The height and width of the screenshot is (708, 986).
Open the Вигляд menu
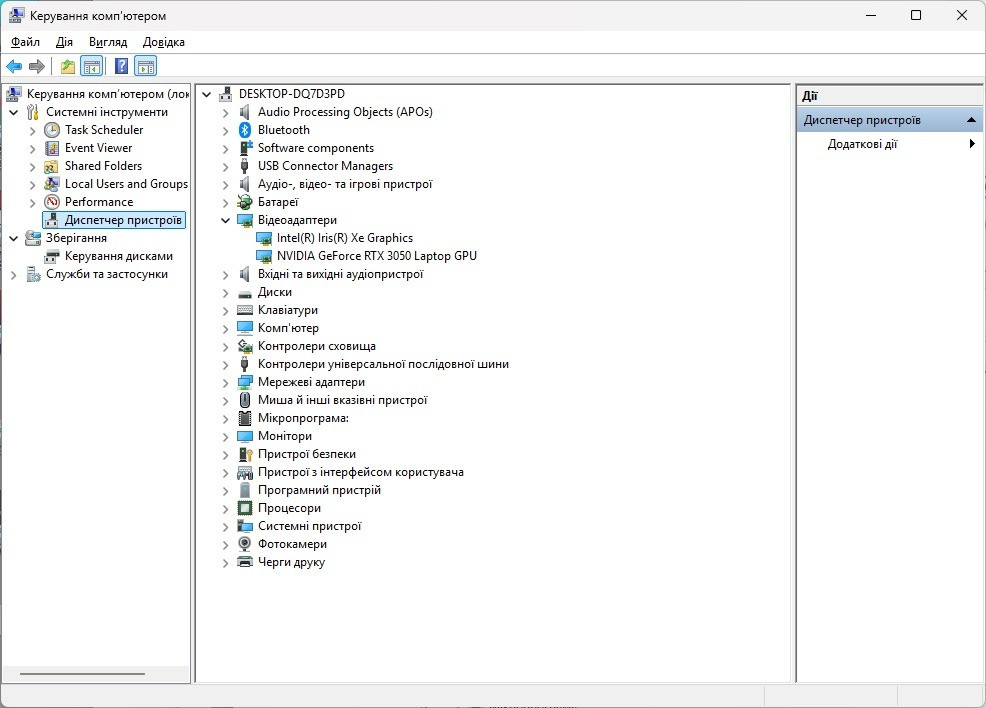tap(108, 42)
